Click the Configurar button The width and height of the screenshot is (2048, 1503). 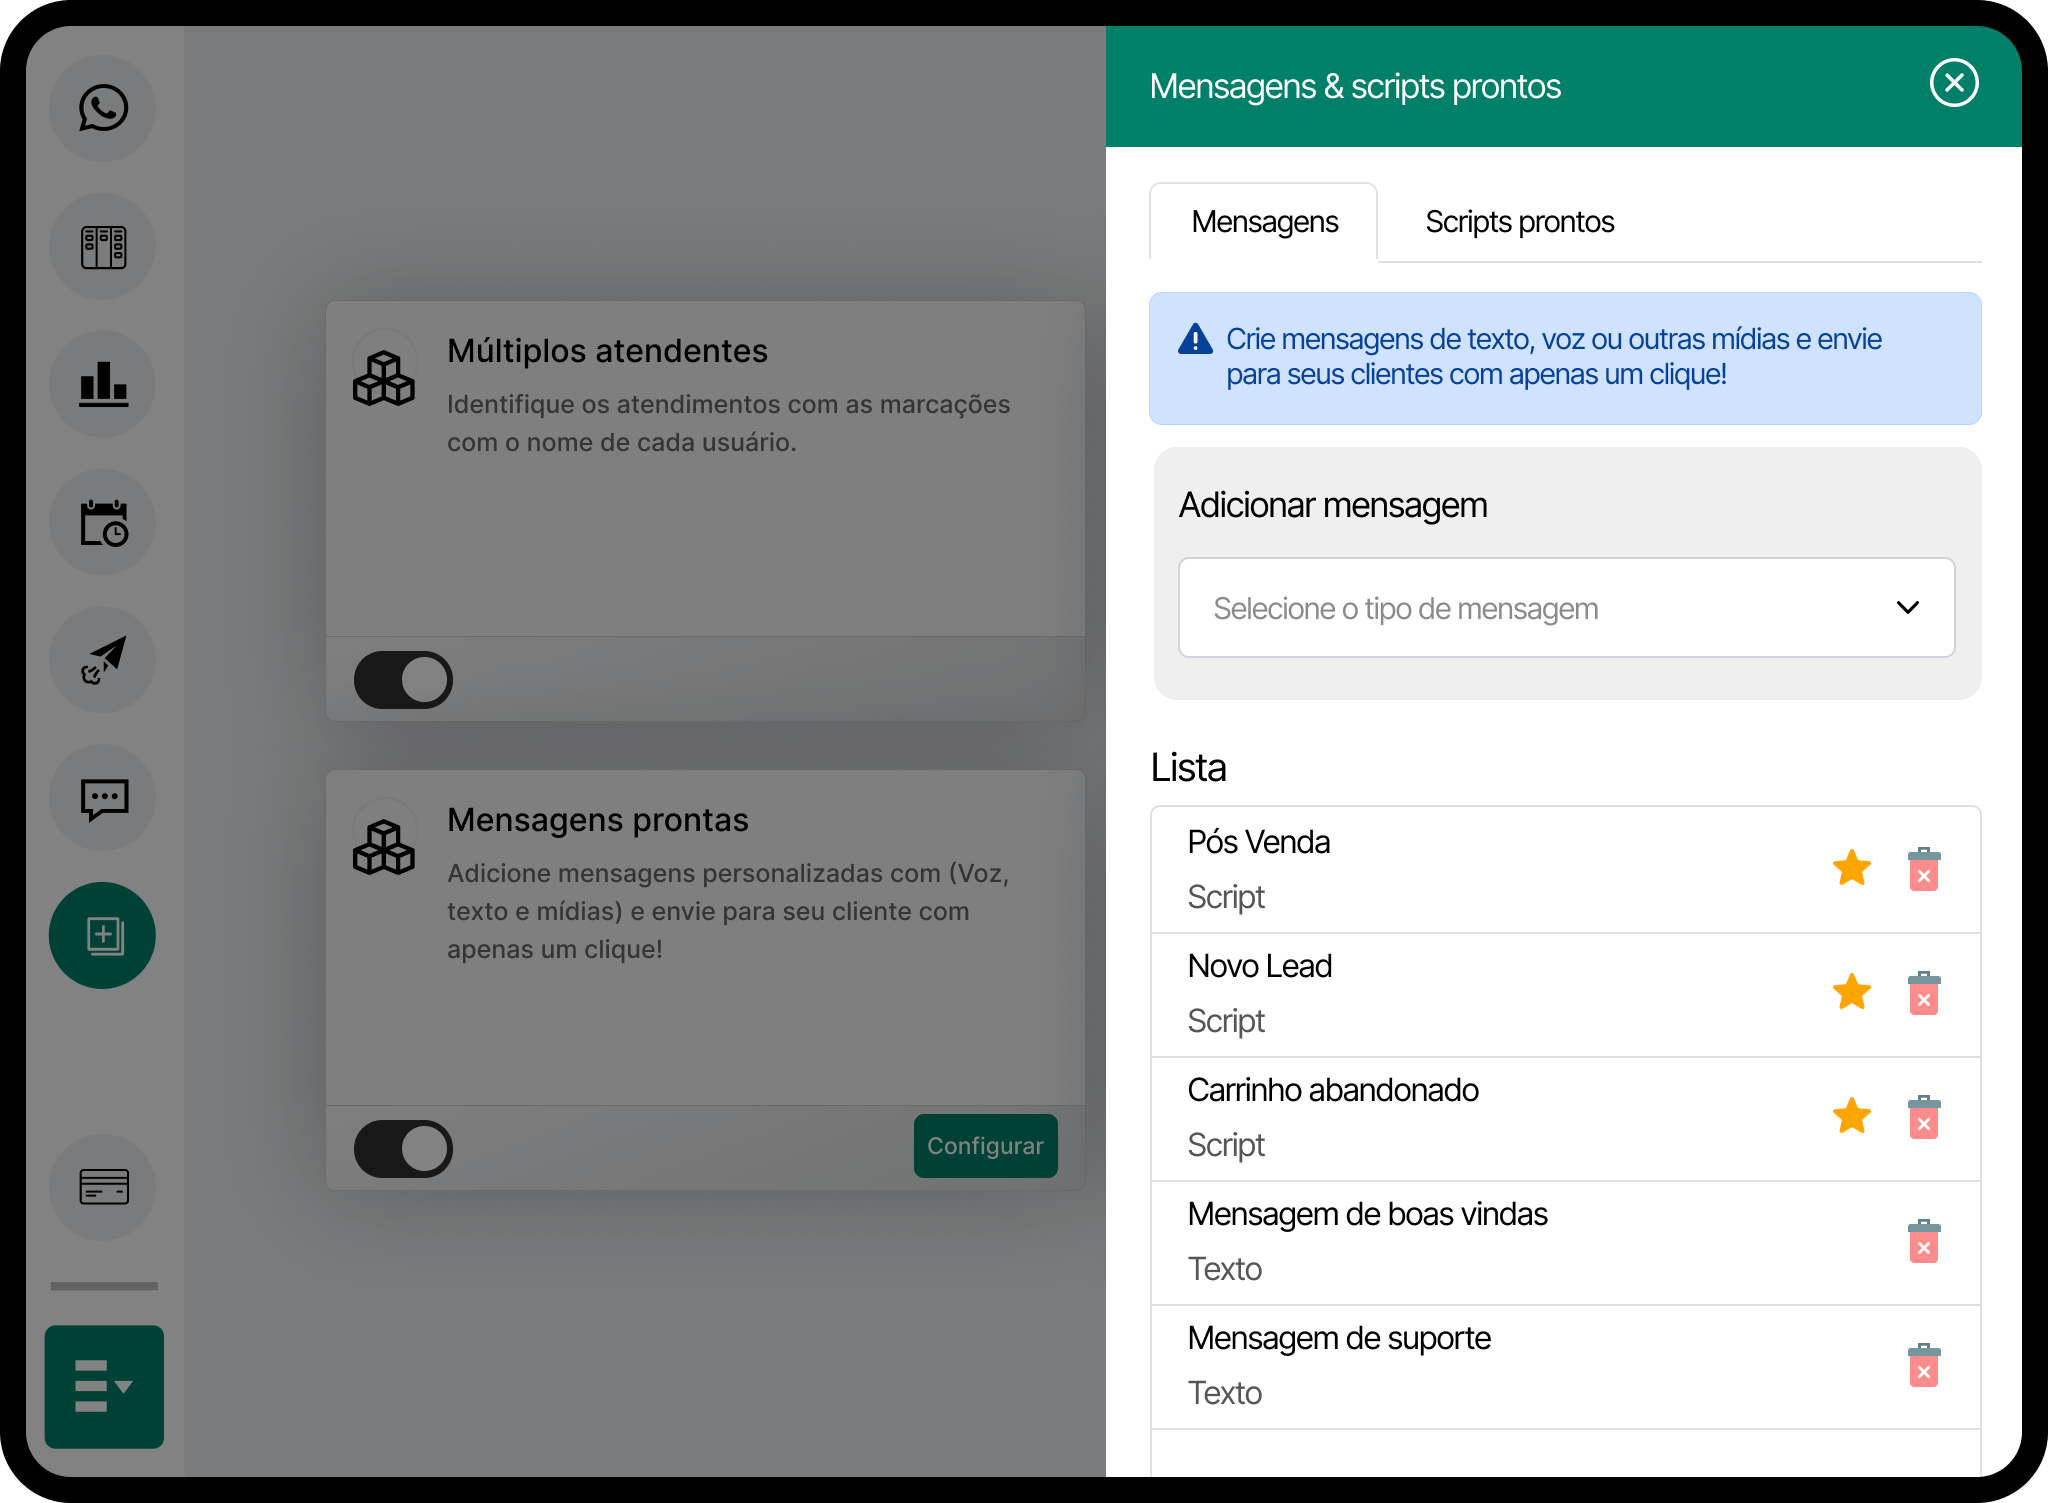click(x=985, y=1146)
